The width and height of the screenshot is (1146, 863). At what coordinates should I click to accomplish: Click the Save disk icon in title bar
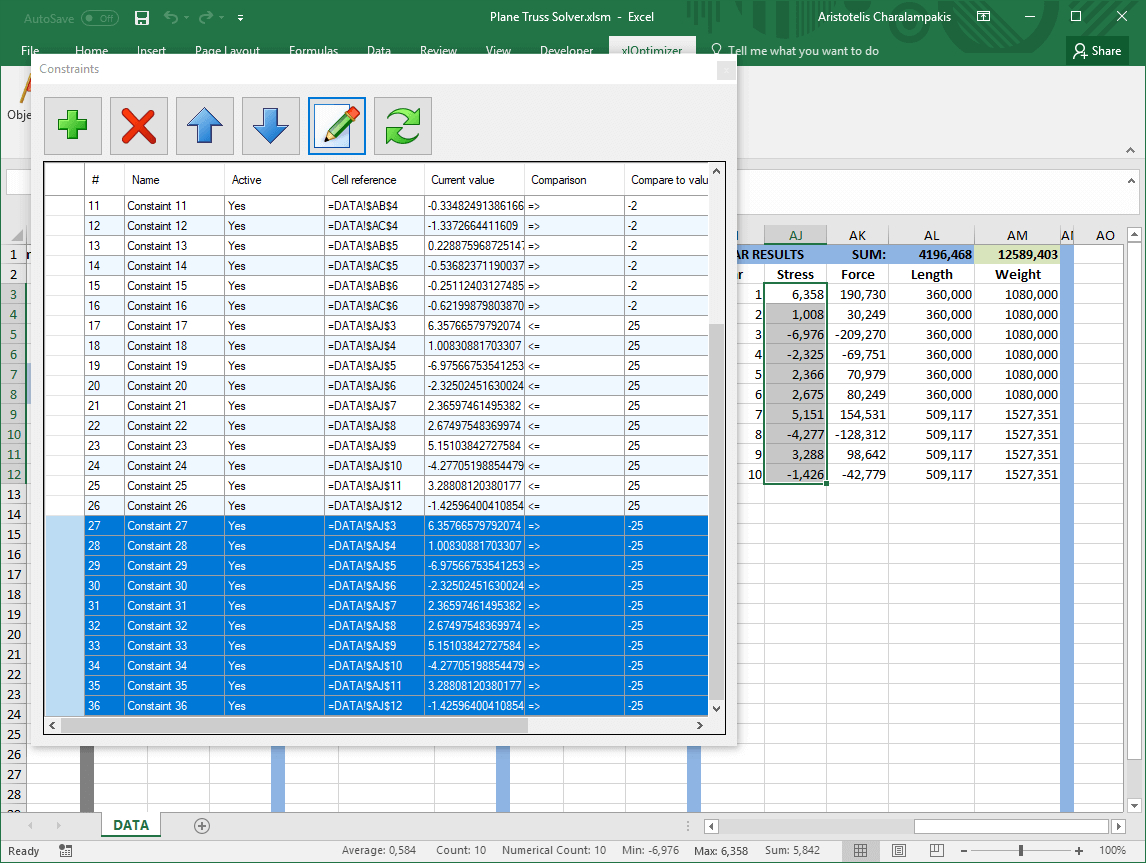click(x=141, y=18)
